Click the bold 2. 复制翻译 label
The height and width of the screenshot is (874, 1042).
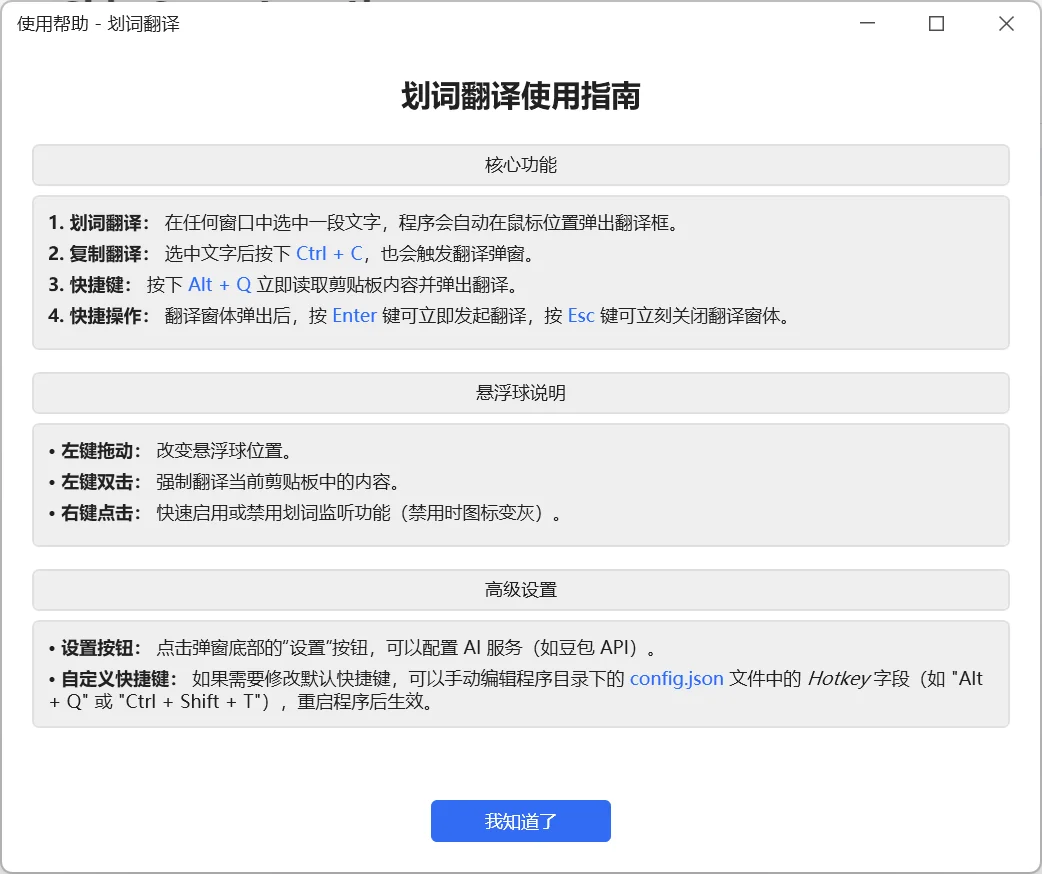[99, 253]
